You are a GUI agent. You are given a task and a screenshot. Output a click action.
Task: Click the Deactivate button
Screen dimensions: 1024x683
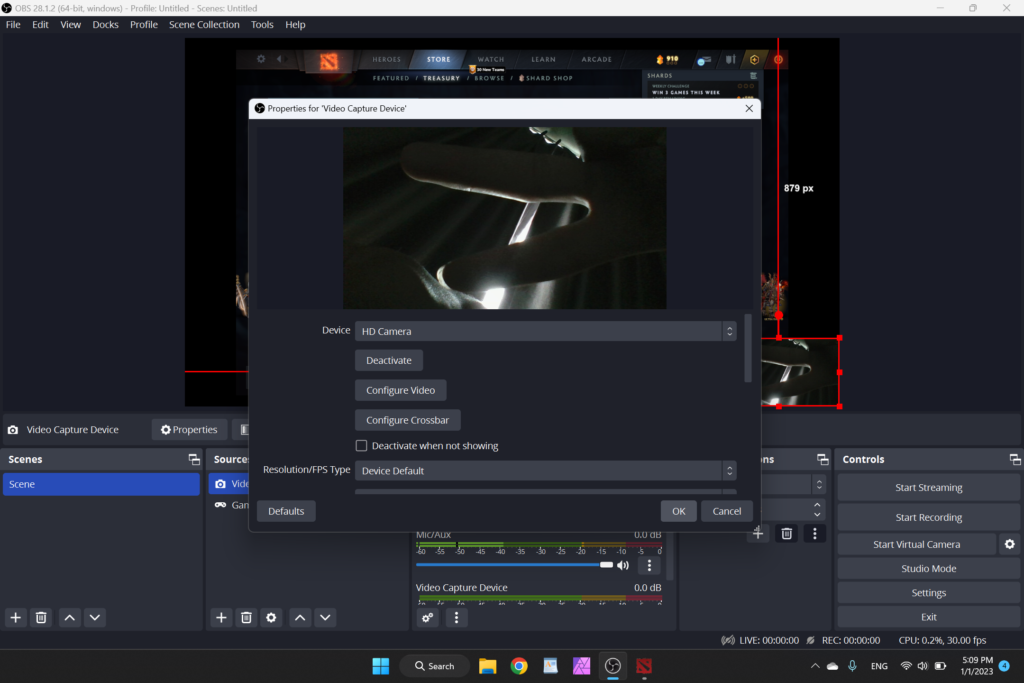coord(389,360)
